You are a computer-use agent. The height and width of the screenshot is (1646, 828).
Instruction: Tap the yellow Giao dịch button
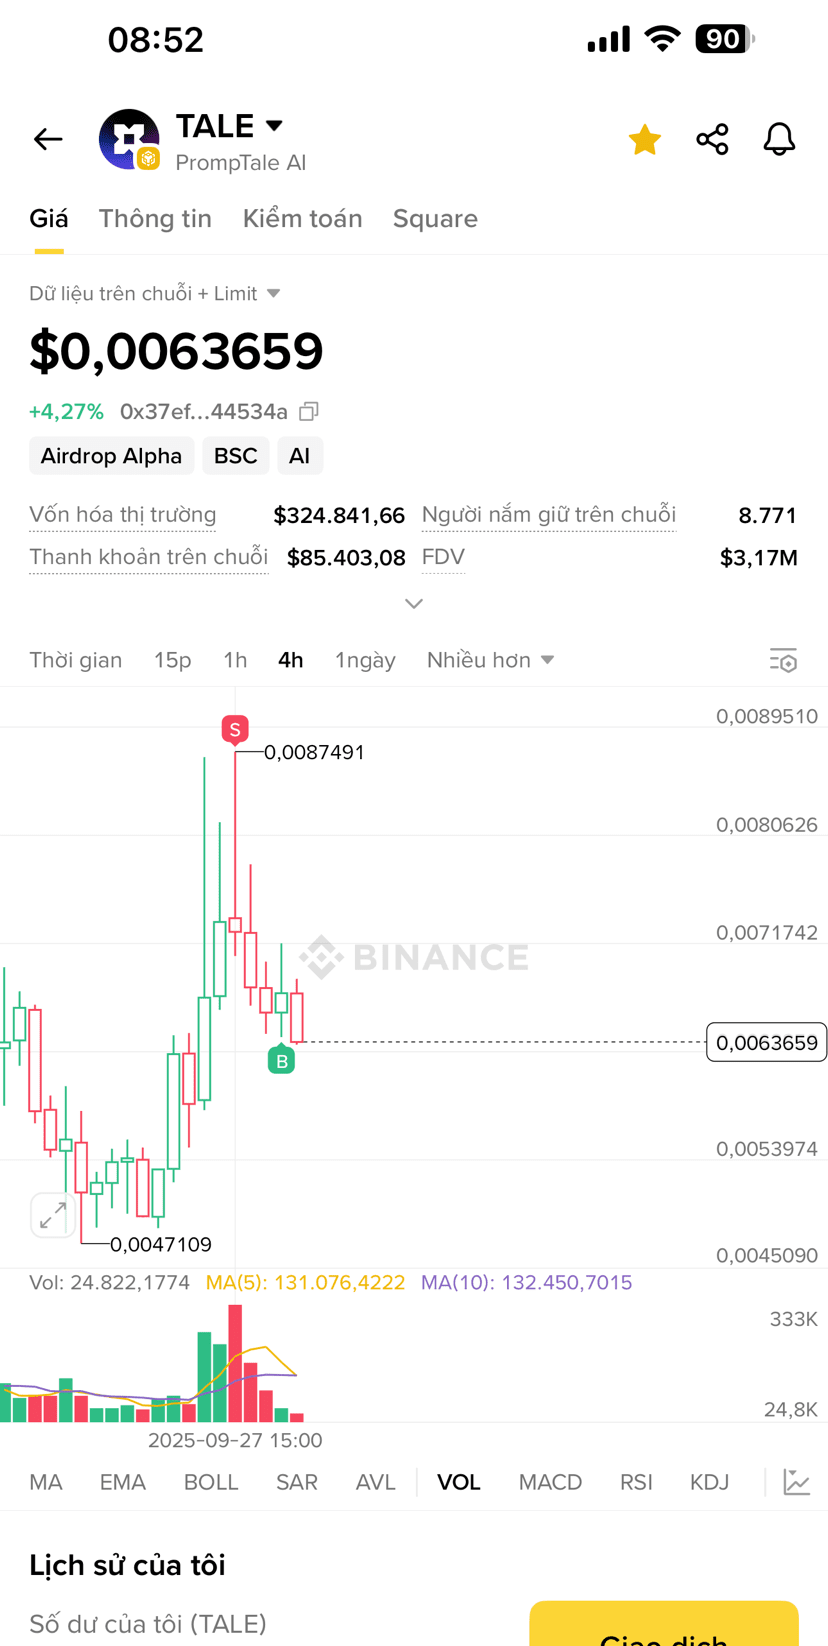pyautogui.click(x=664, y=1624)
